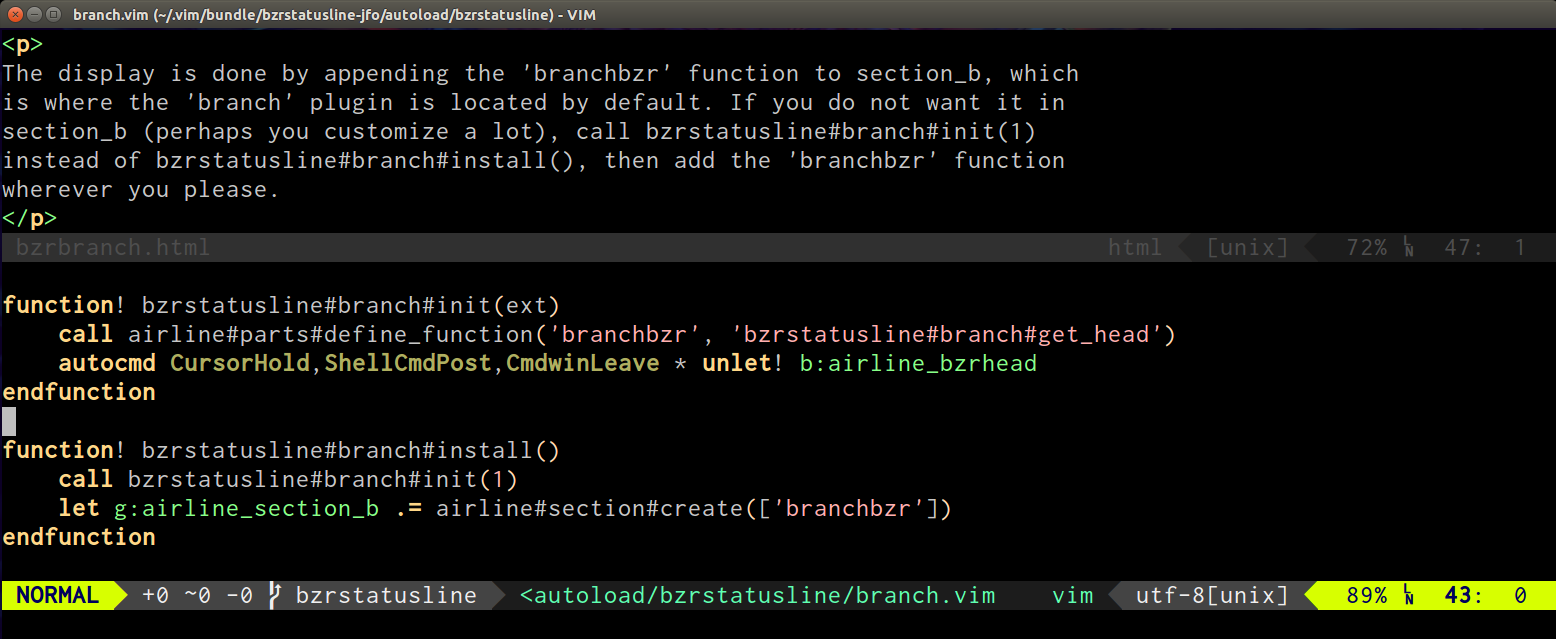Click the line starting 'section_b (perhaps you customize'

[x=520, y=132]
